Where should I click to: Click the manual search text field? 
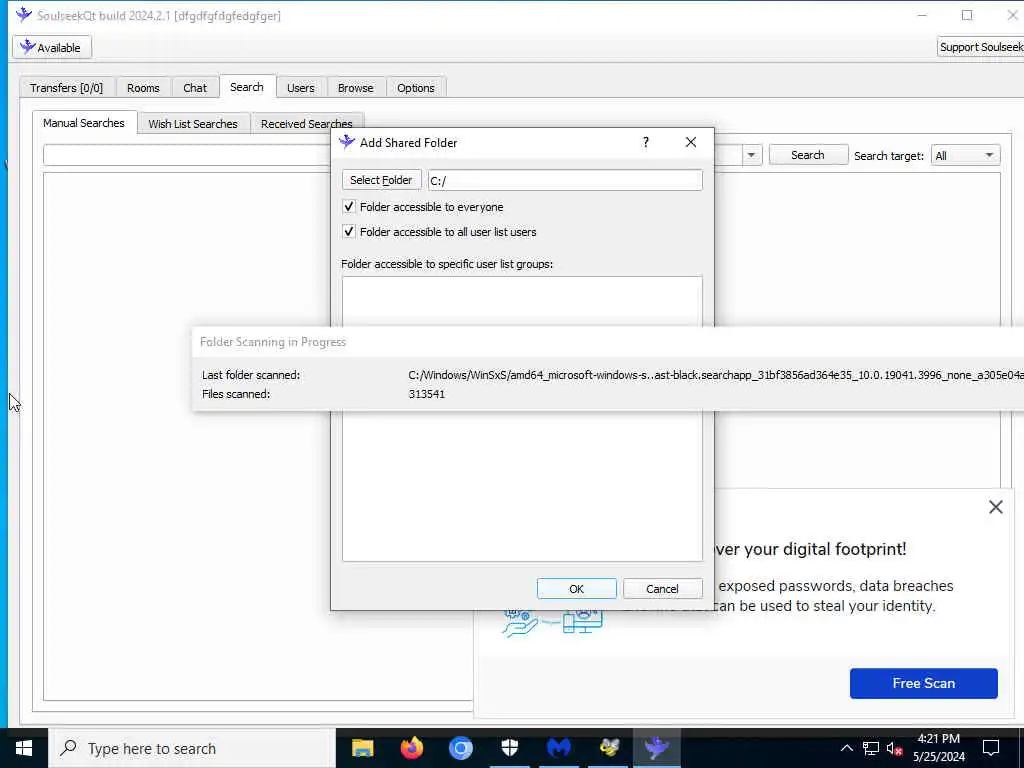tap(187, 155)
